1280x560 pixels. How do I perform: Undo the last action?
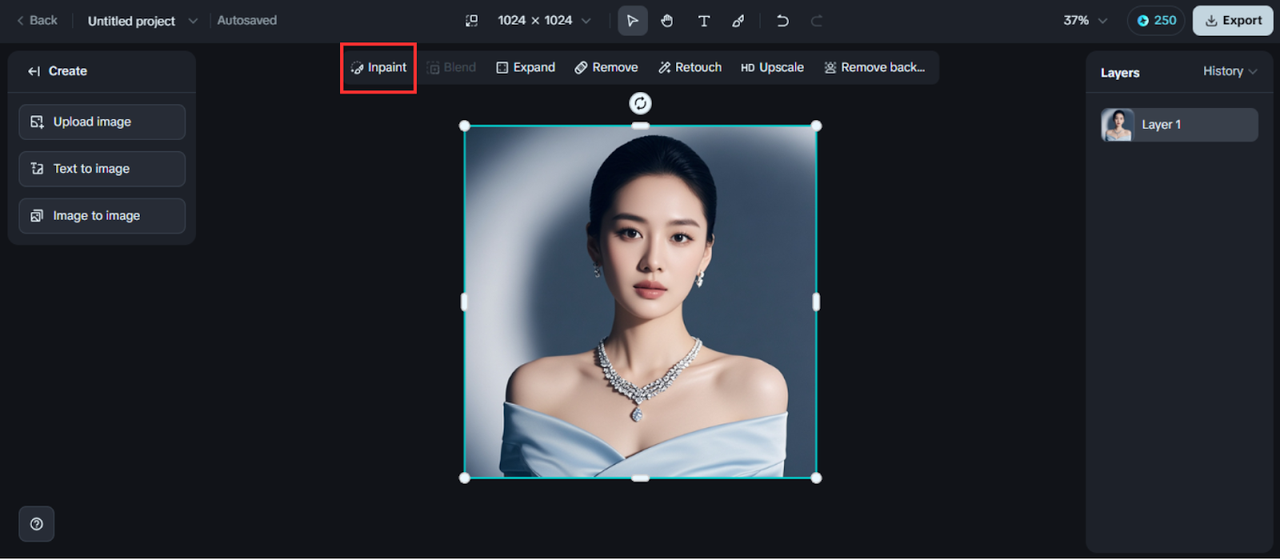(x=783, y=21)
